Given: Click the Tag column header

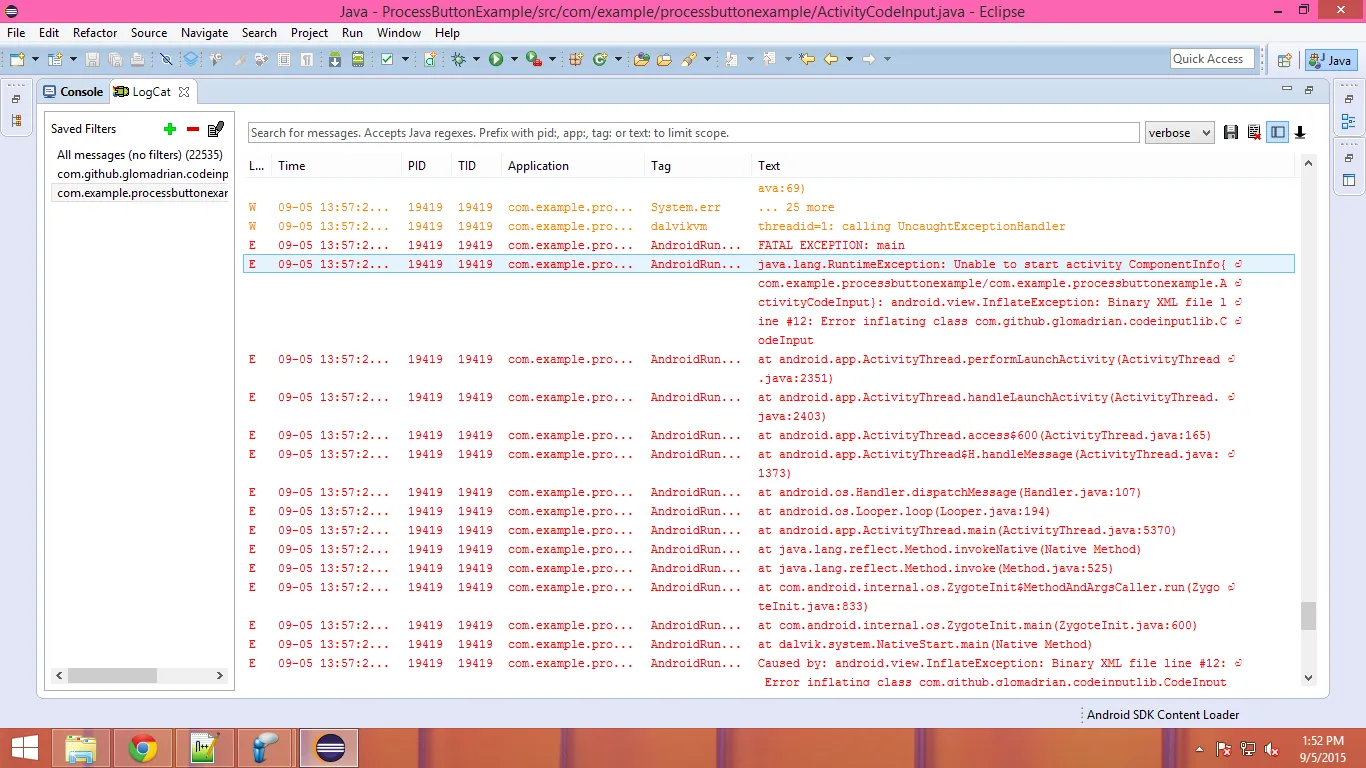Looking at the screenshot, I should 698,166.
